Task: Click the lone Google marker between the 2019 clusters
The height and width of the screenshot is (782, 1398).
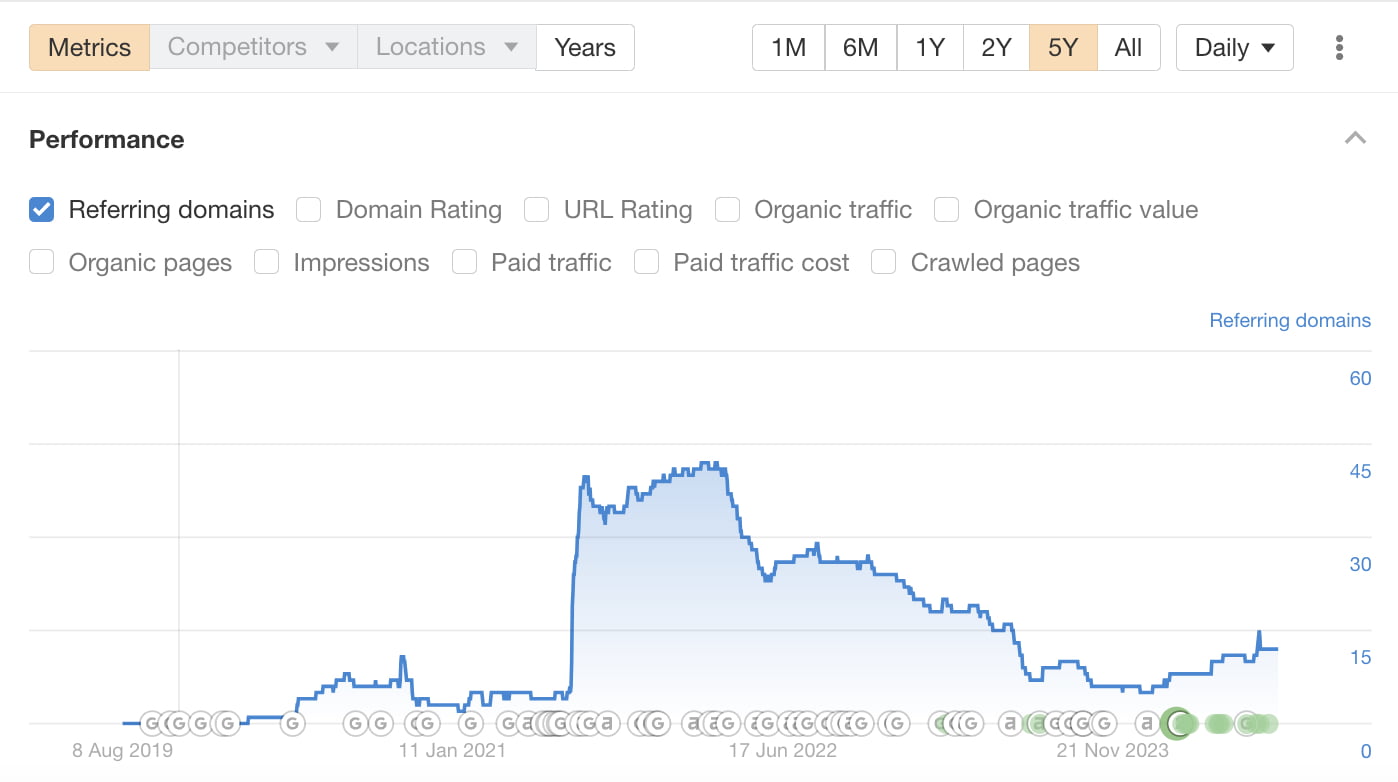Action: tap(293, 723)
